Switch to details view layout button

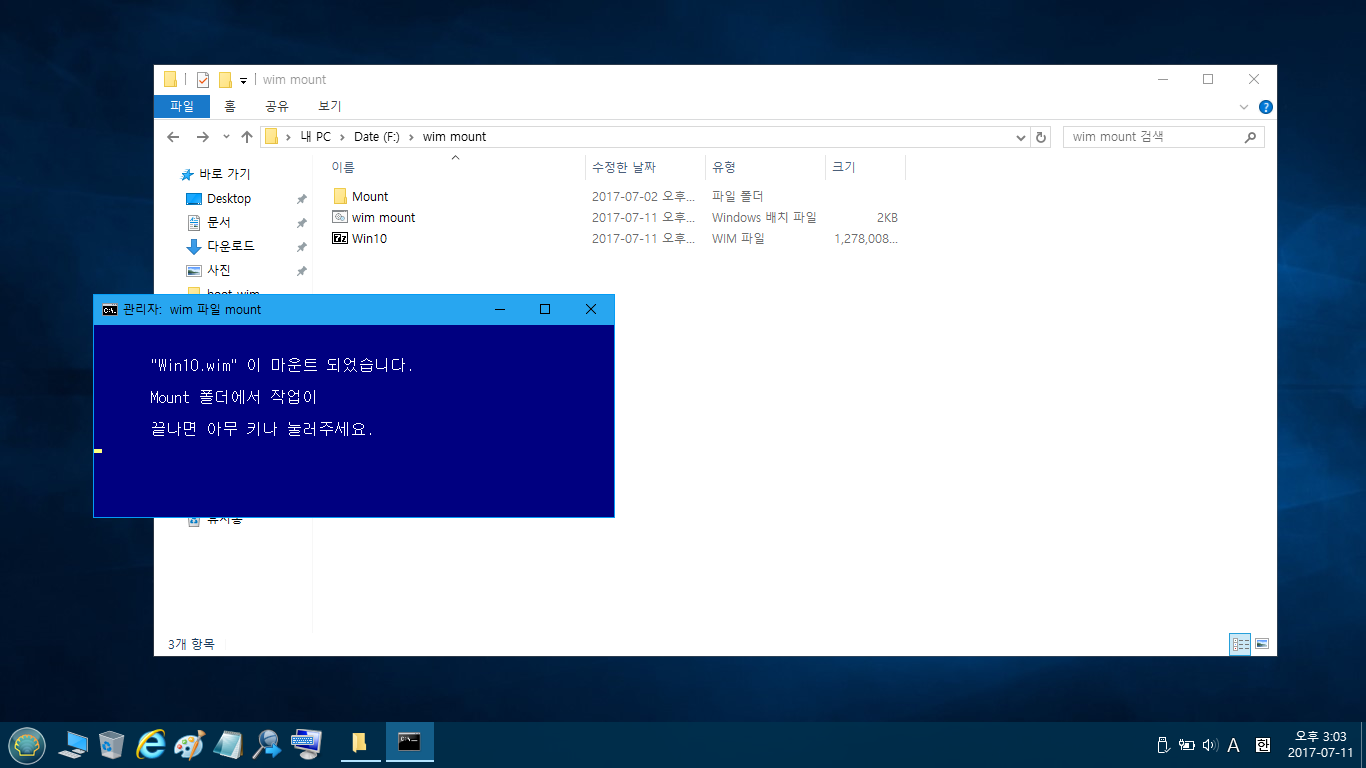click(1240, 645)
